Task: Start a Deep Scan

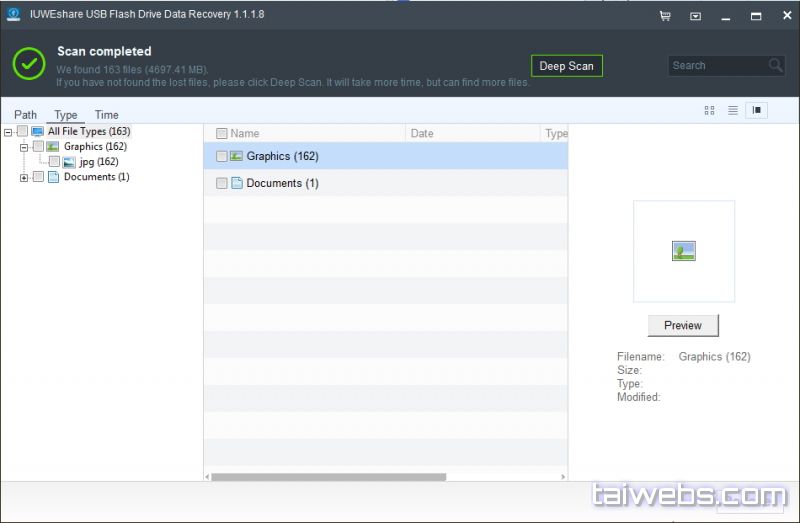Action: click(566, 66)
